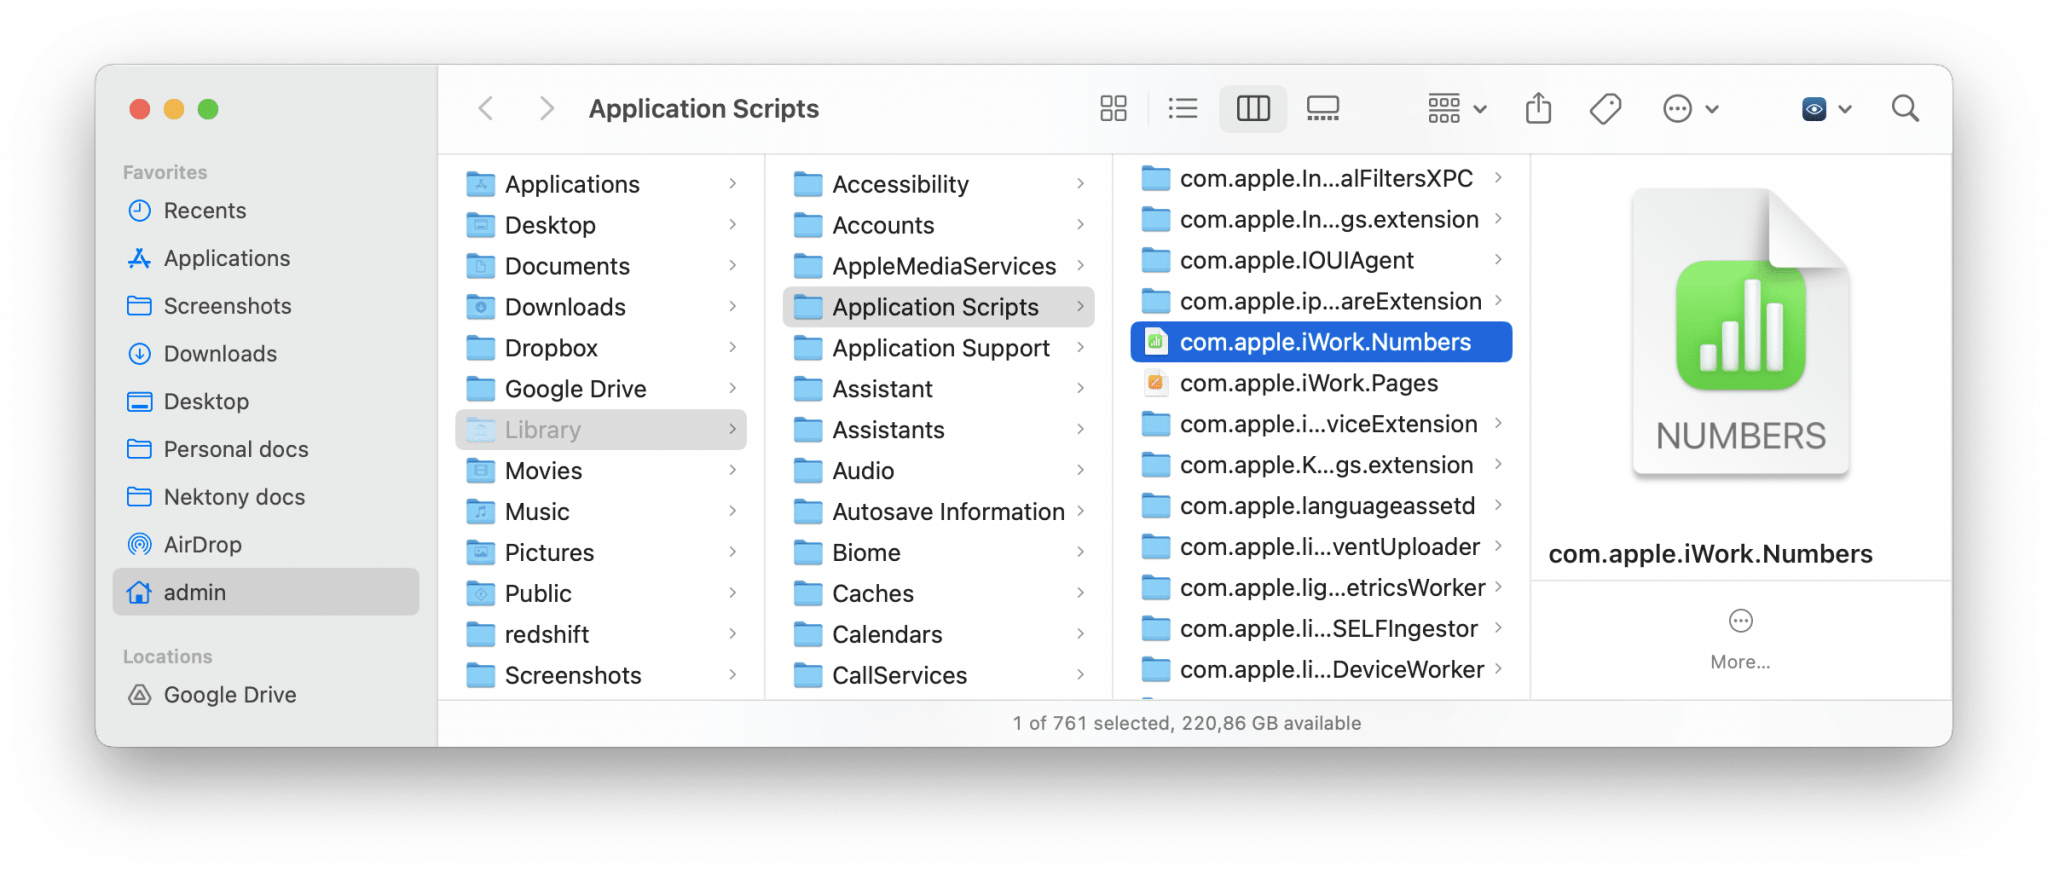This screenshot has height=873, width=2048.
Task: Select the Biome folder
Action: [938, 553]
